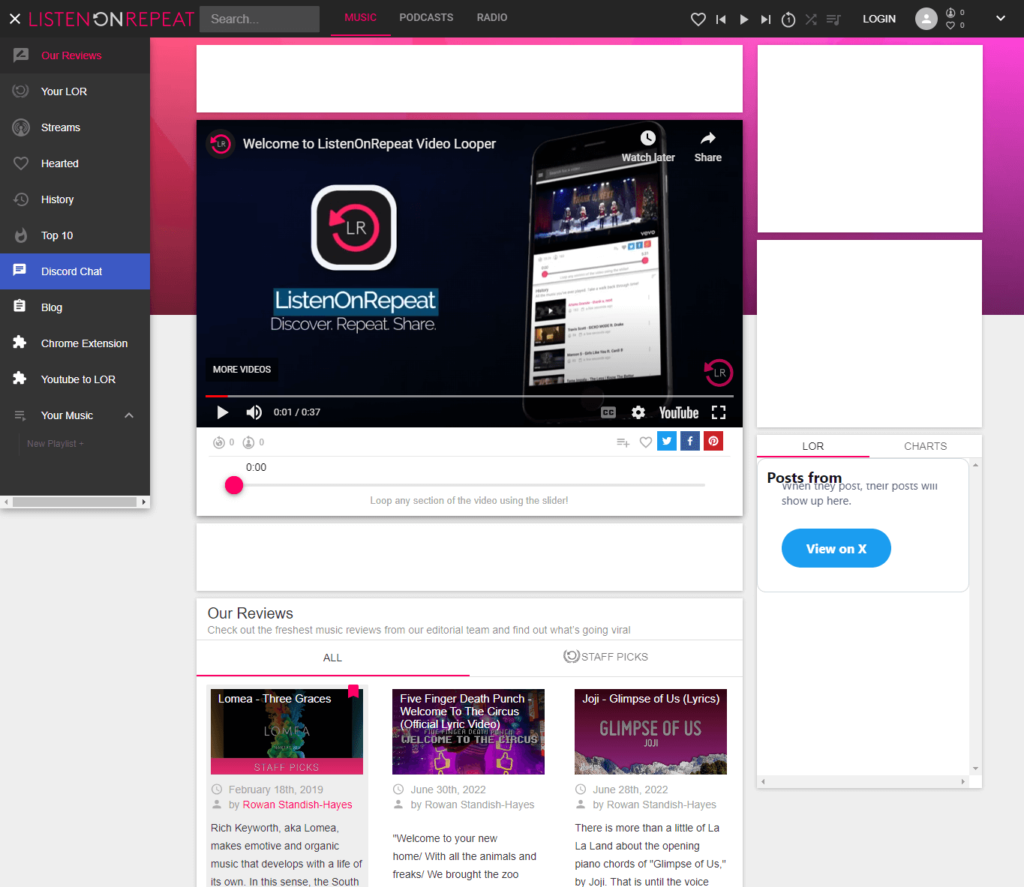Switch to the PODCASTS tab
1024x887 pixels.
coord(426,18)
